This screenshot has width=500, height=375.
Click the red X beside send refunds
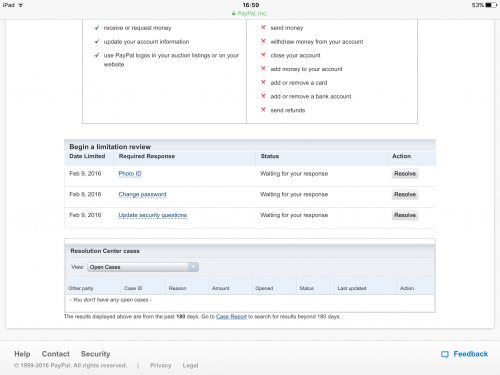[x=263, y=110]
